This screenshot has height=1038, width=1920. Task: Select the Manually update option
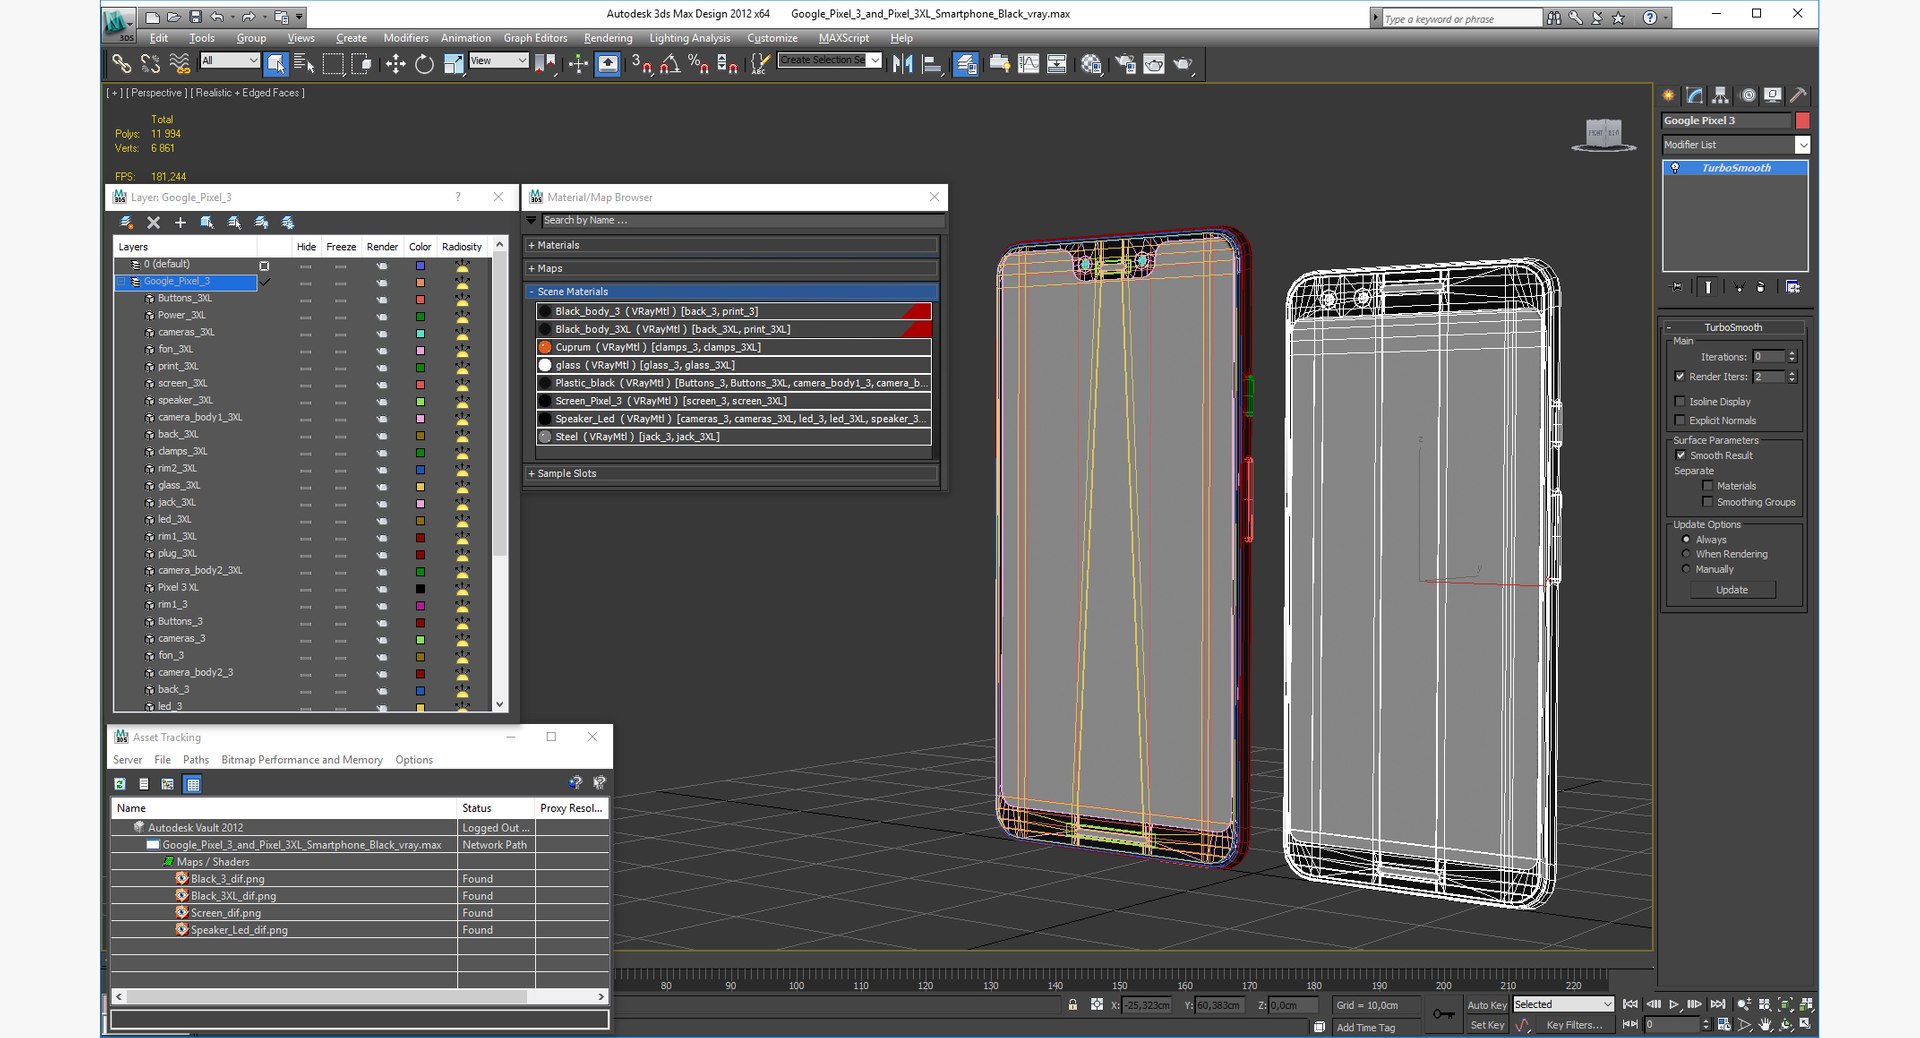[1686, 569]
